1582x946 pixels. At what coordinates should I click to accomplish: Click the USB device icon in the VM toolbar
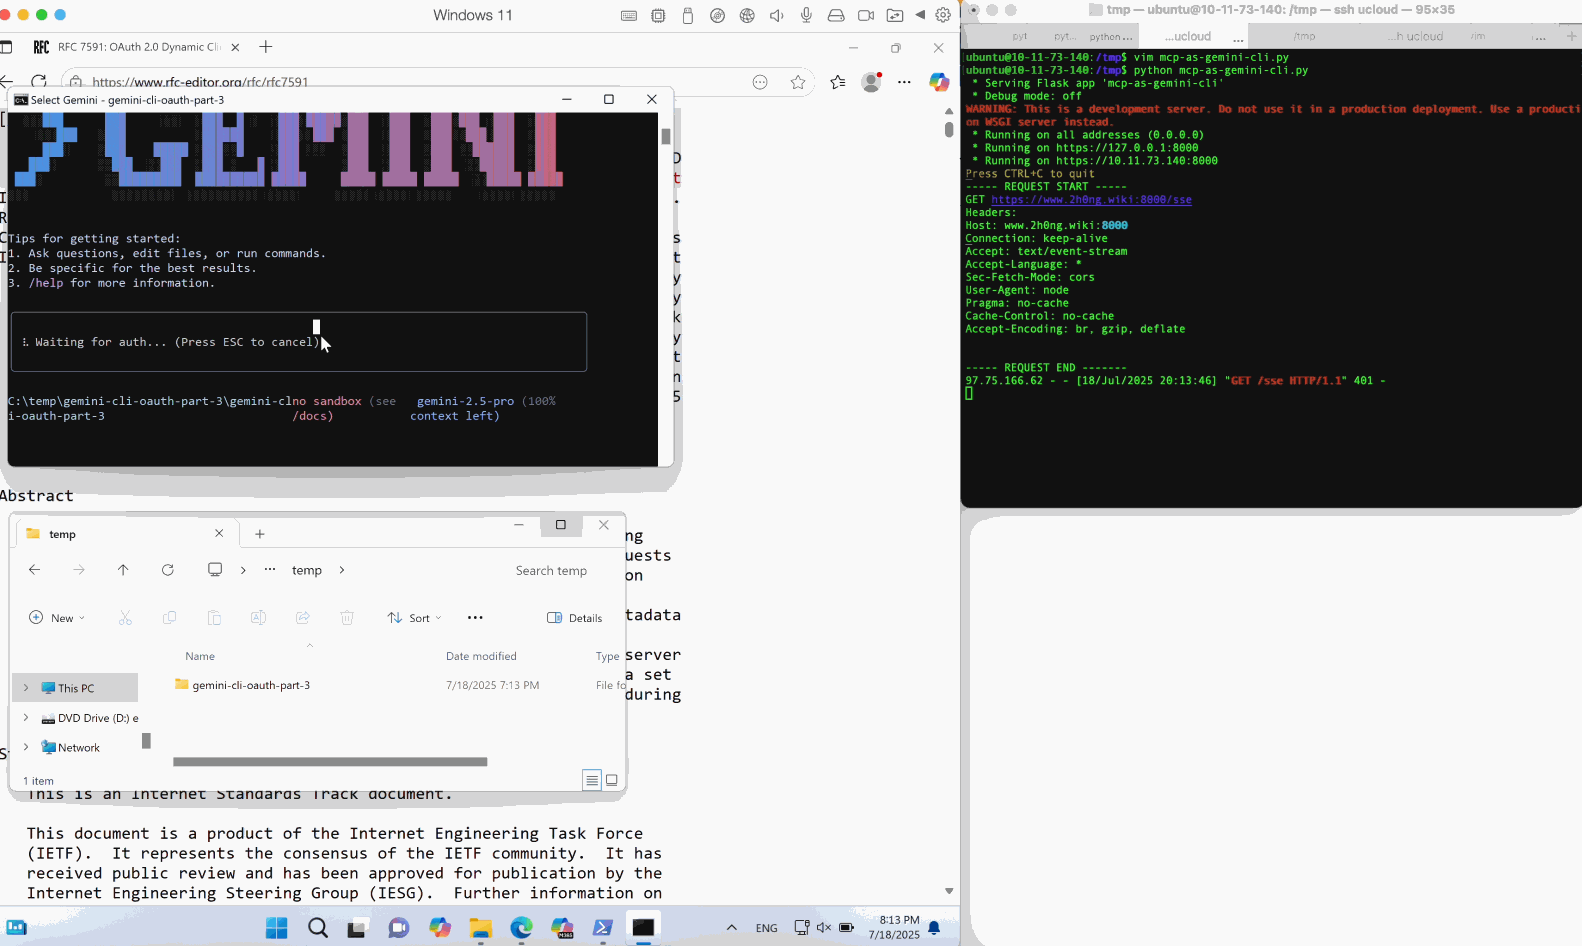point(688,15)
